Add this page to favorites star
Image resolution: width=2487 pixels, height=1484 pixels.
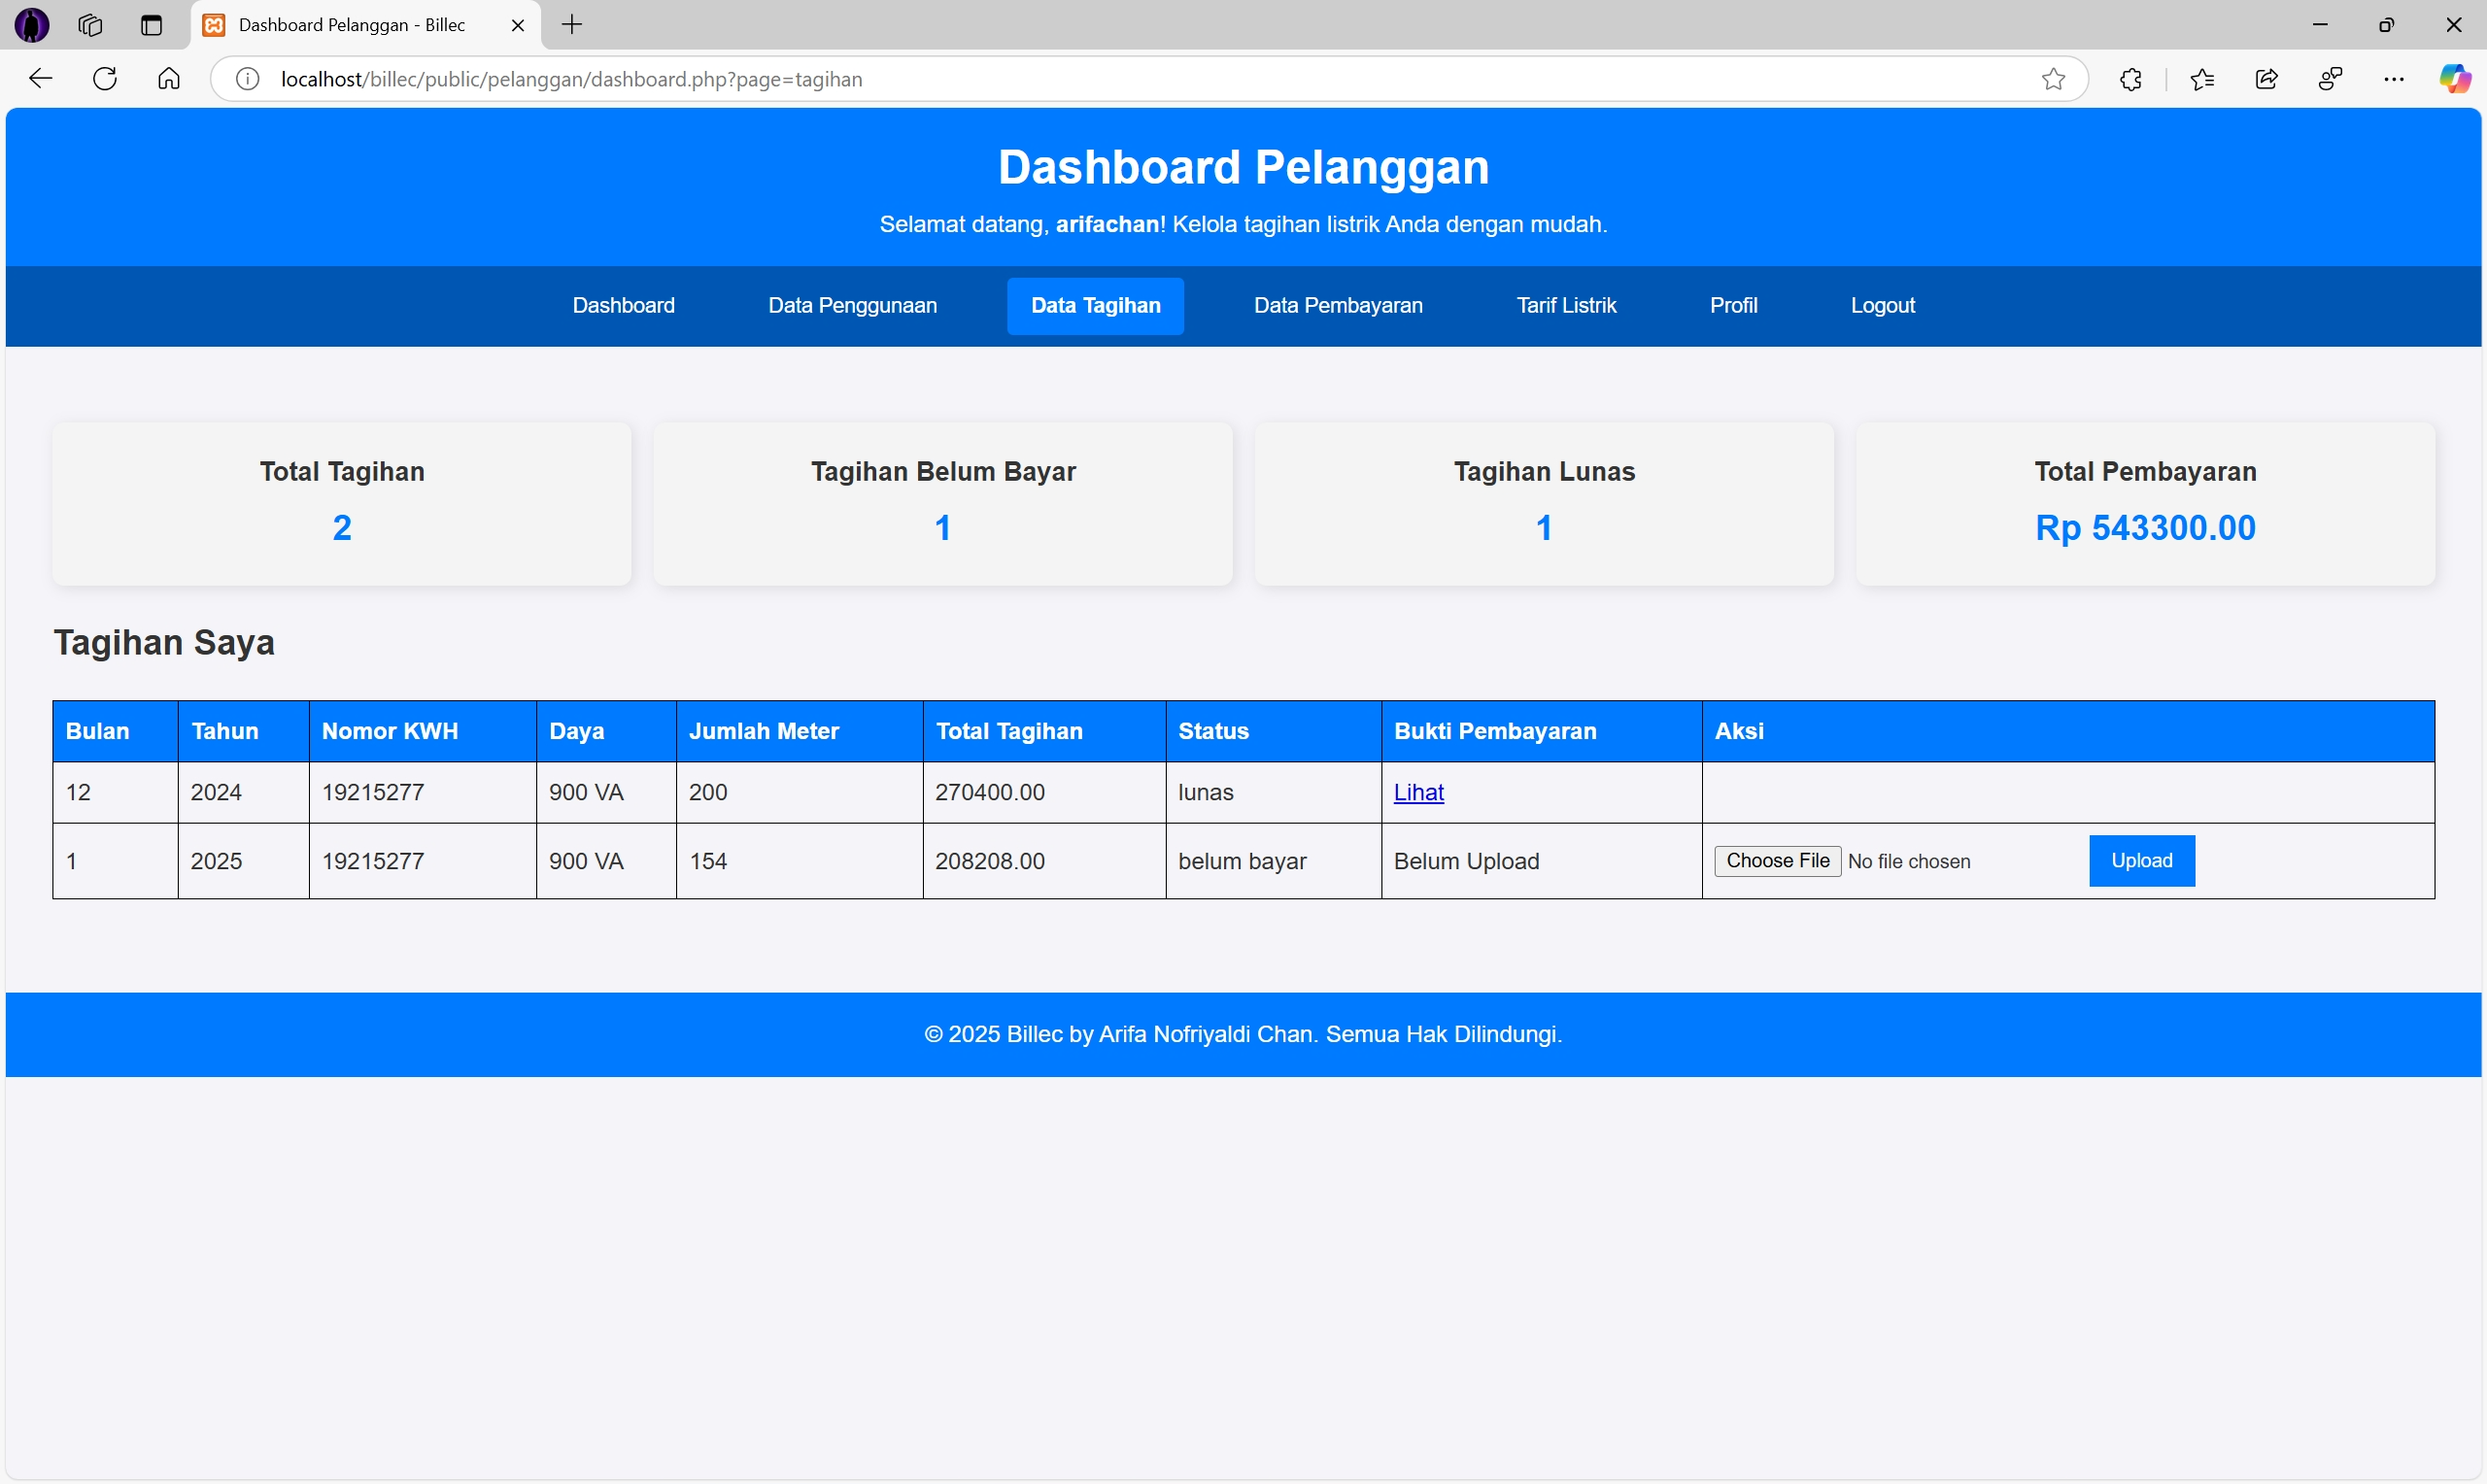2053,79
